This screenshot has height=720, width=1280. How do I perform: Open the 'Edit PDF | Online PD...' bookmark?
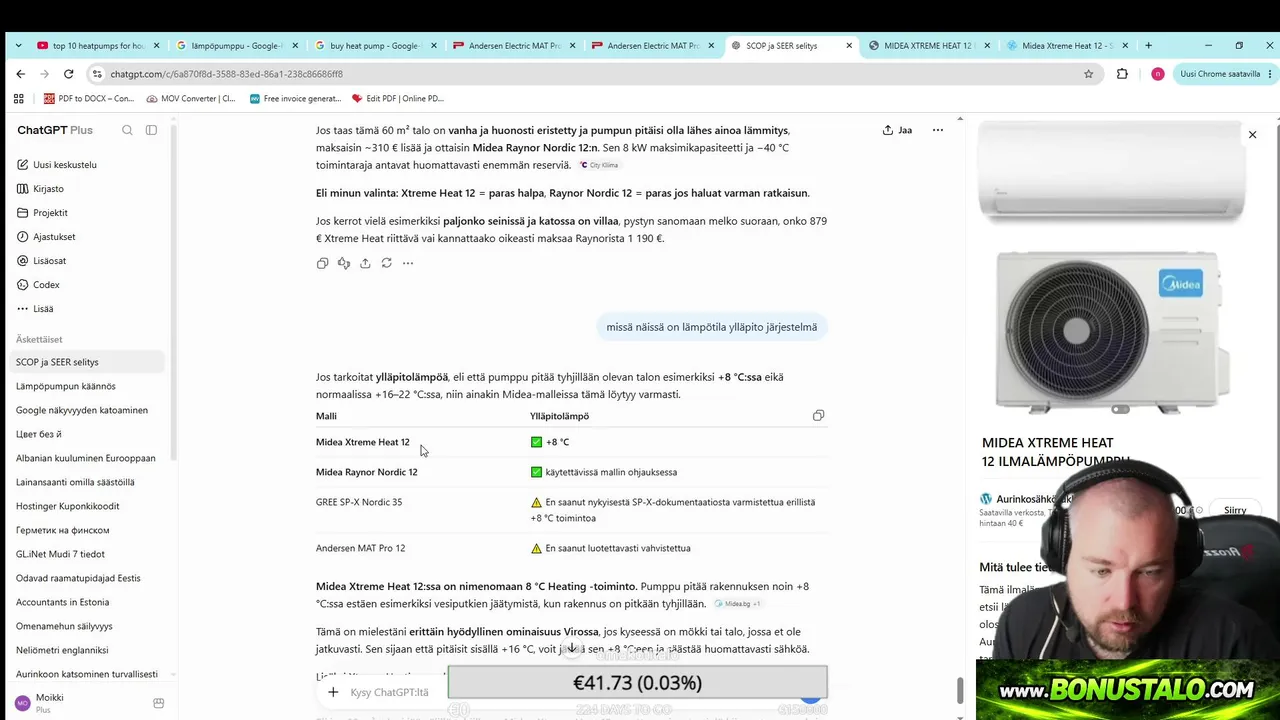pyautogui.click(x=397, y=98)
